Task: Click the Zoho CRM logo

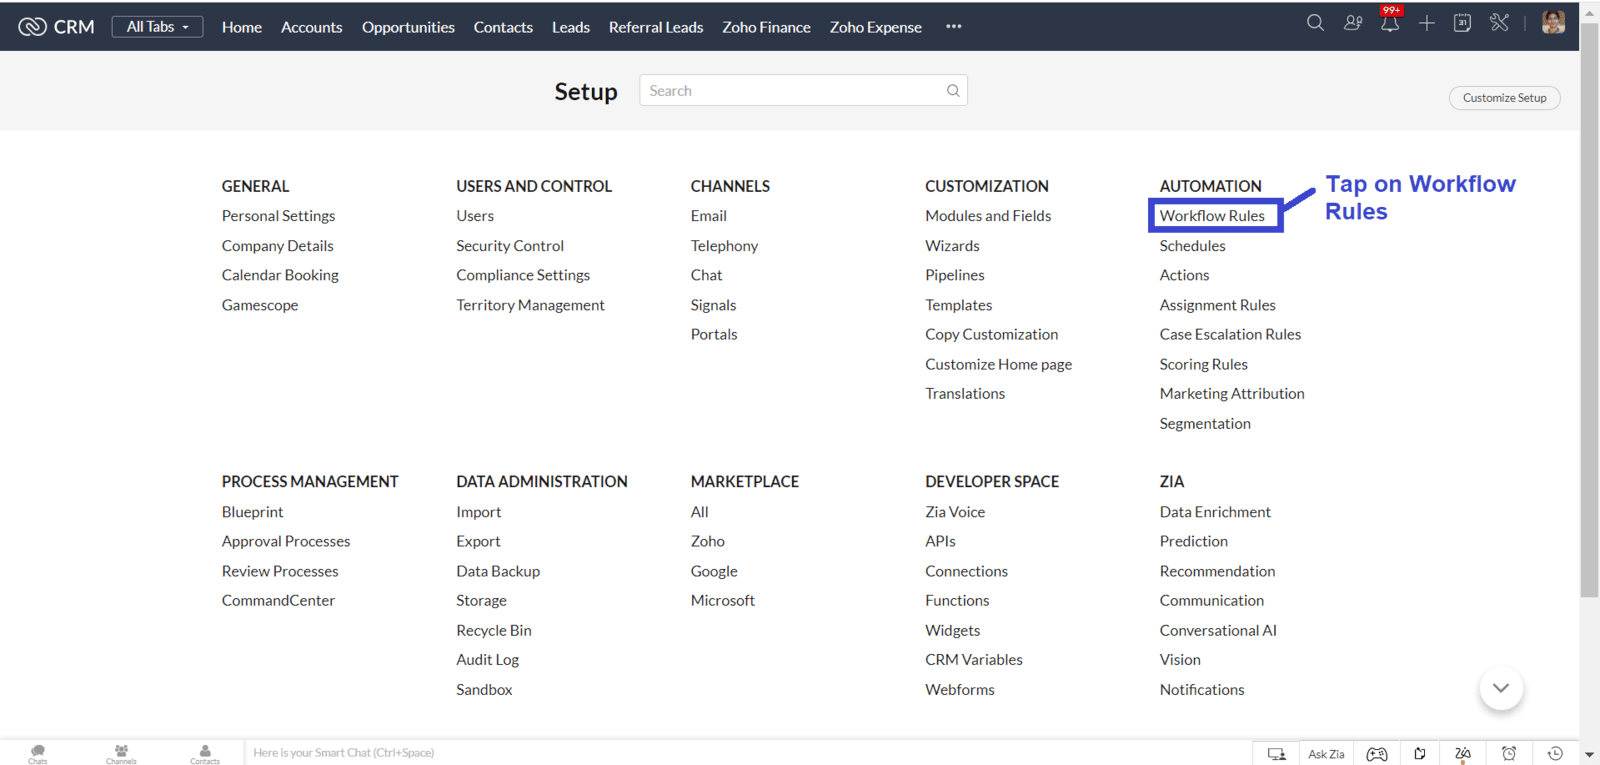Action: pyautogui.click(x=56, y=27)
